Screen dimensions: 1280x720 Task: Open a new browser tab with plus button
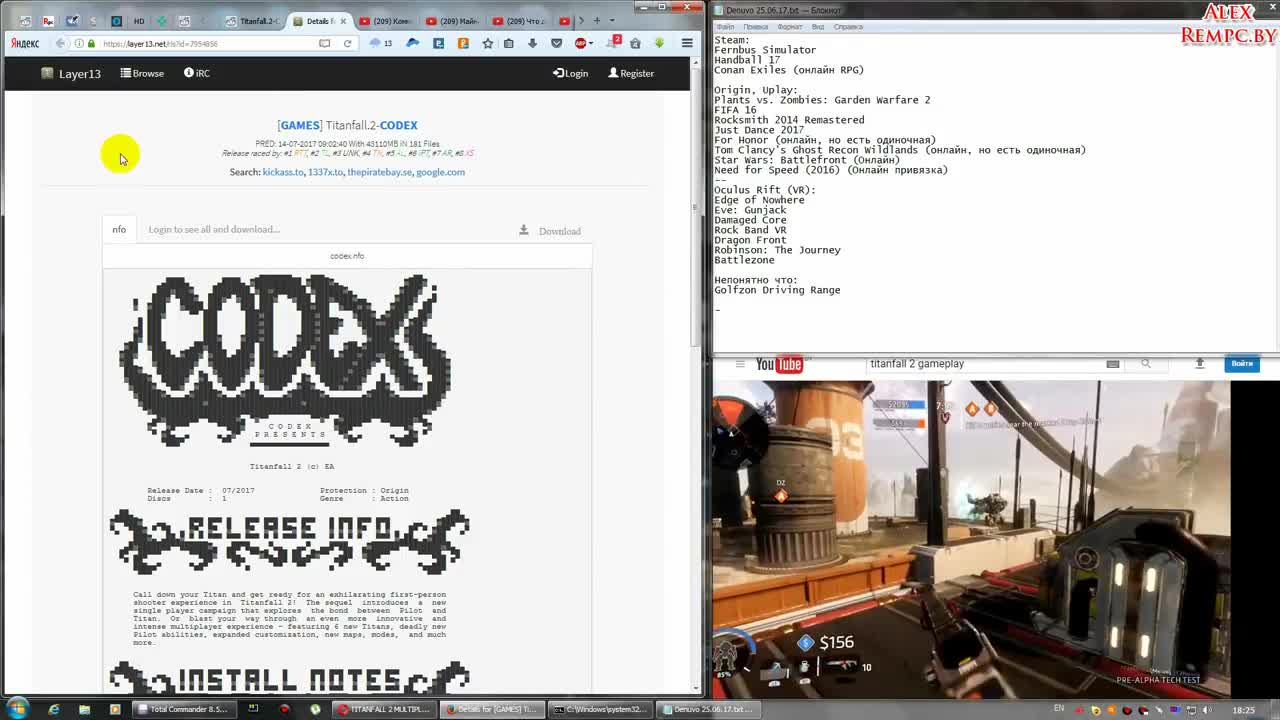tap(597, 21)
